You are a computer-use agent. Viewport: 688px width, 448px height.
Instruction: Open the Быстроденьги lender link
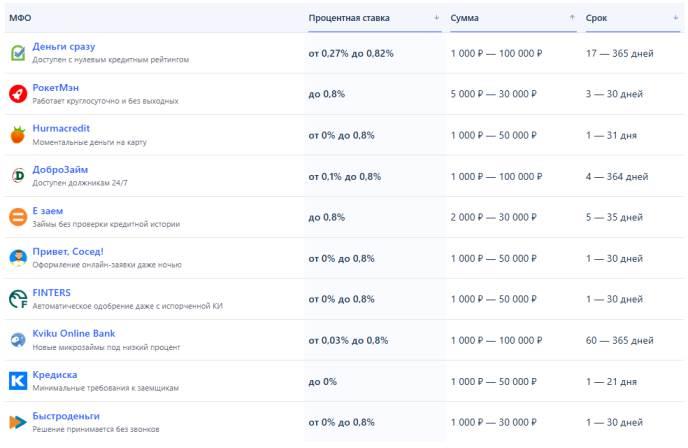(66, 416)
